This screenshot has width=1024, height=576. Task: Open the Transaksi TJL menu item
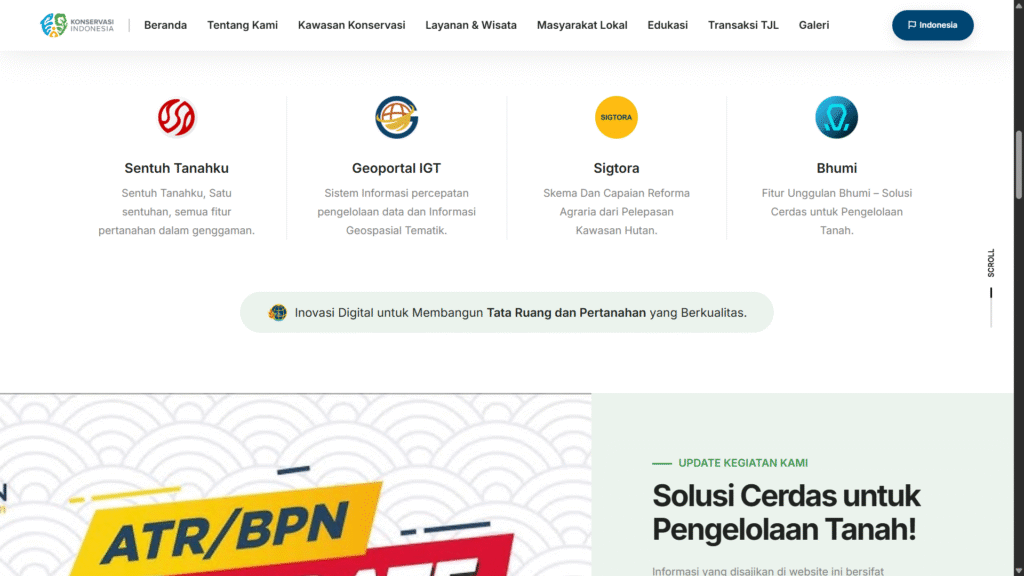(743, 25)
